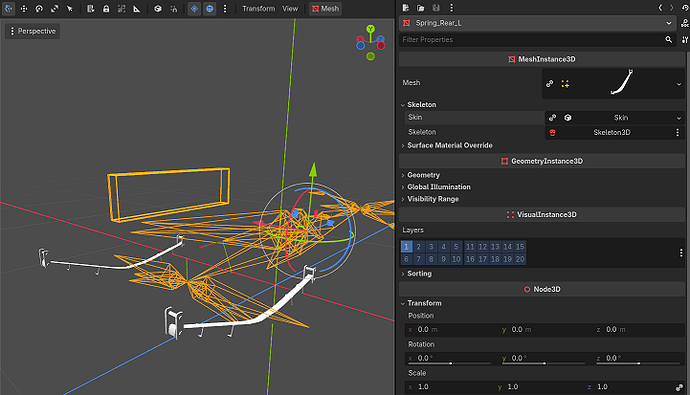The height and width of the screenshot is (395, 690).
Task: Click the group selected nodes icon
Action: click(121, 8)
